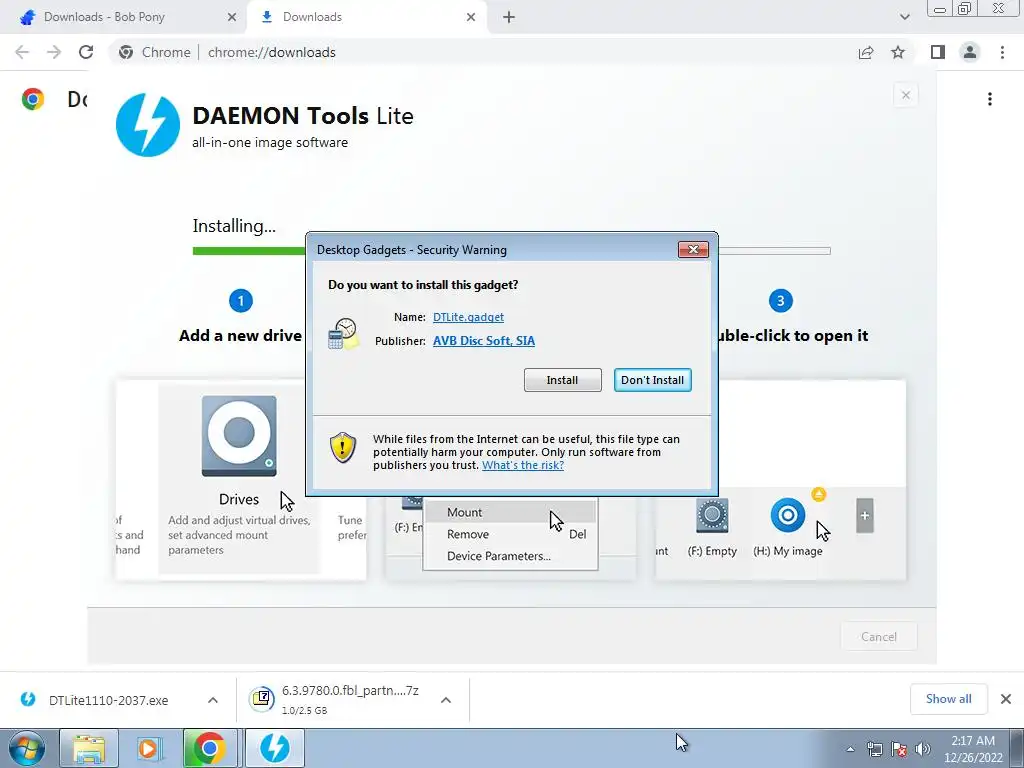Open the Chrome three-dot menu

[1002, 52]
